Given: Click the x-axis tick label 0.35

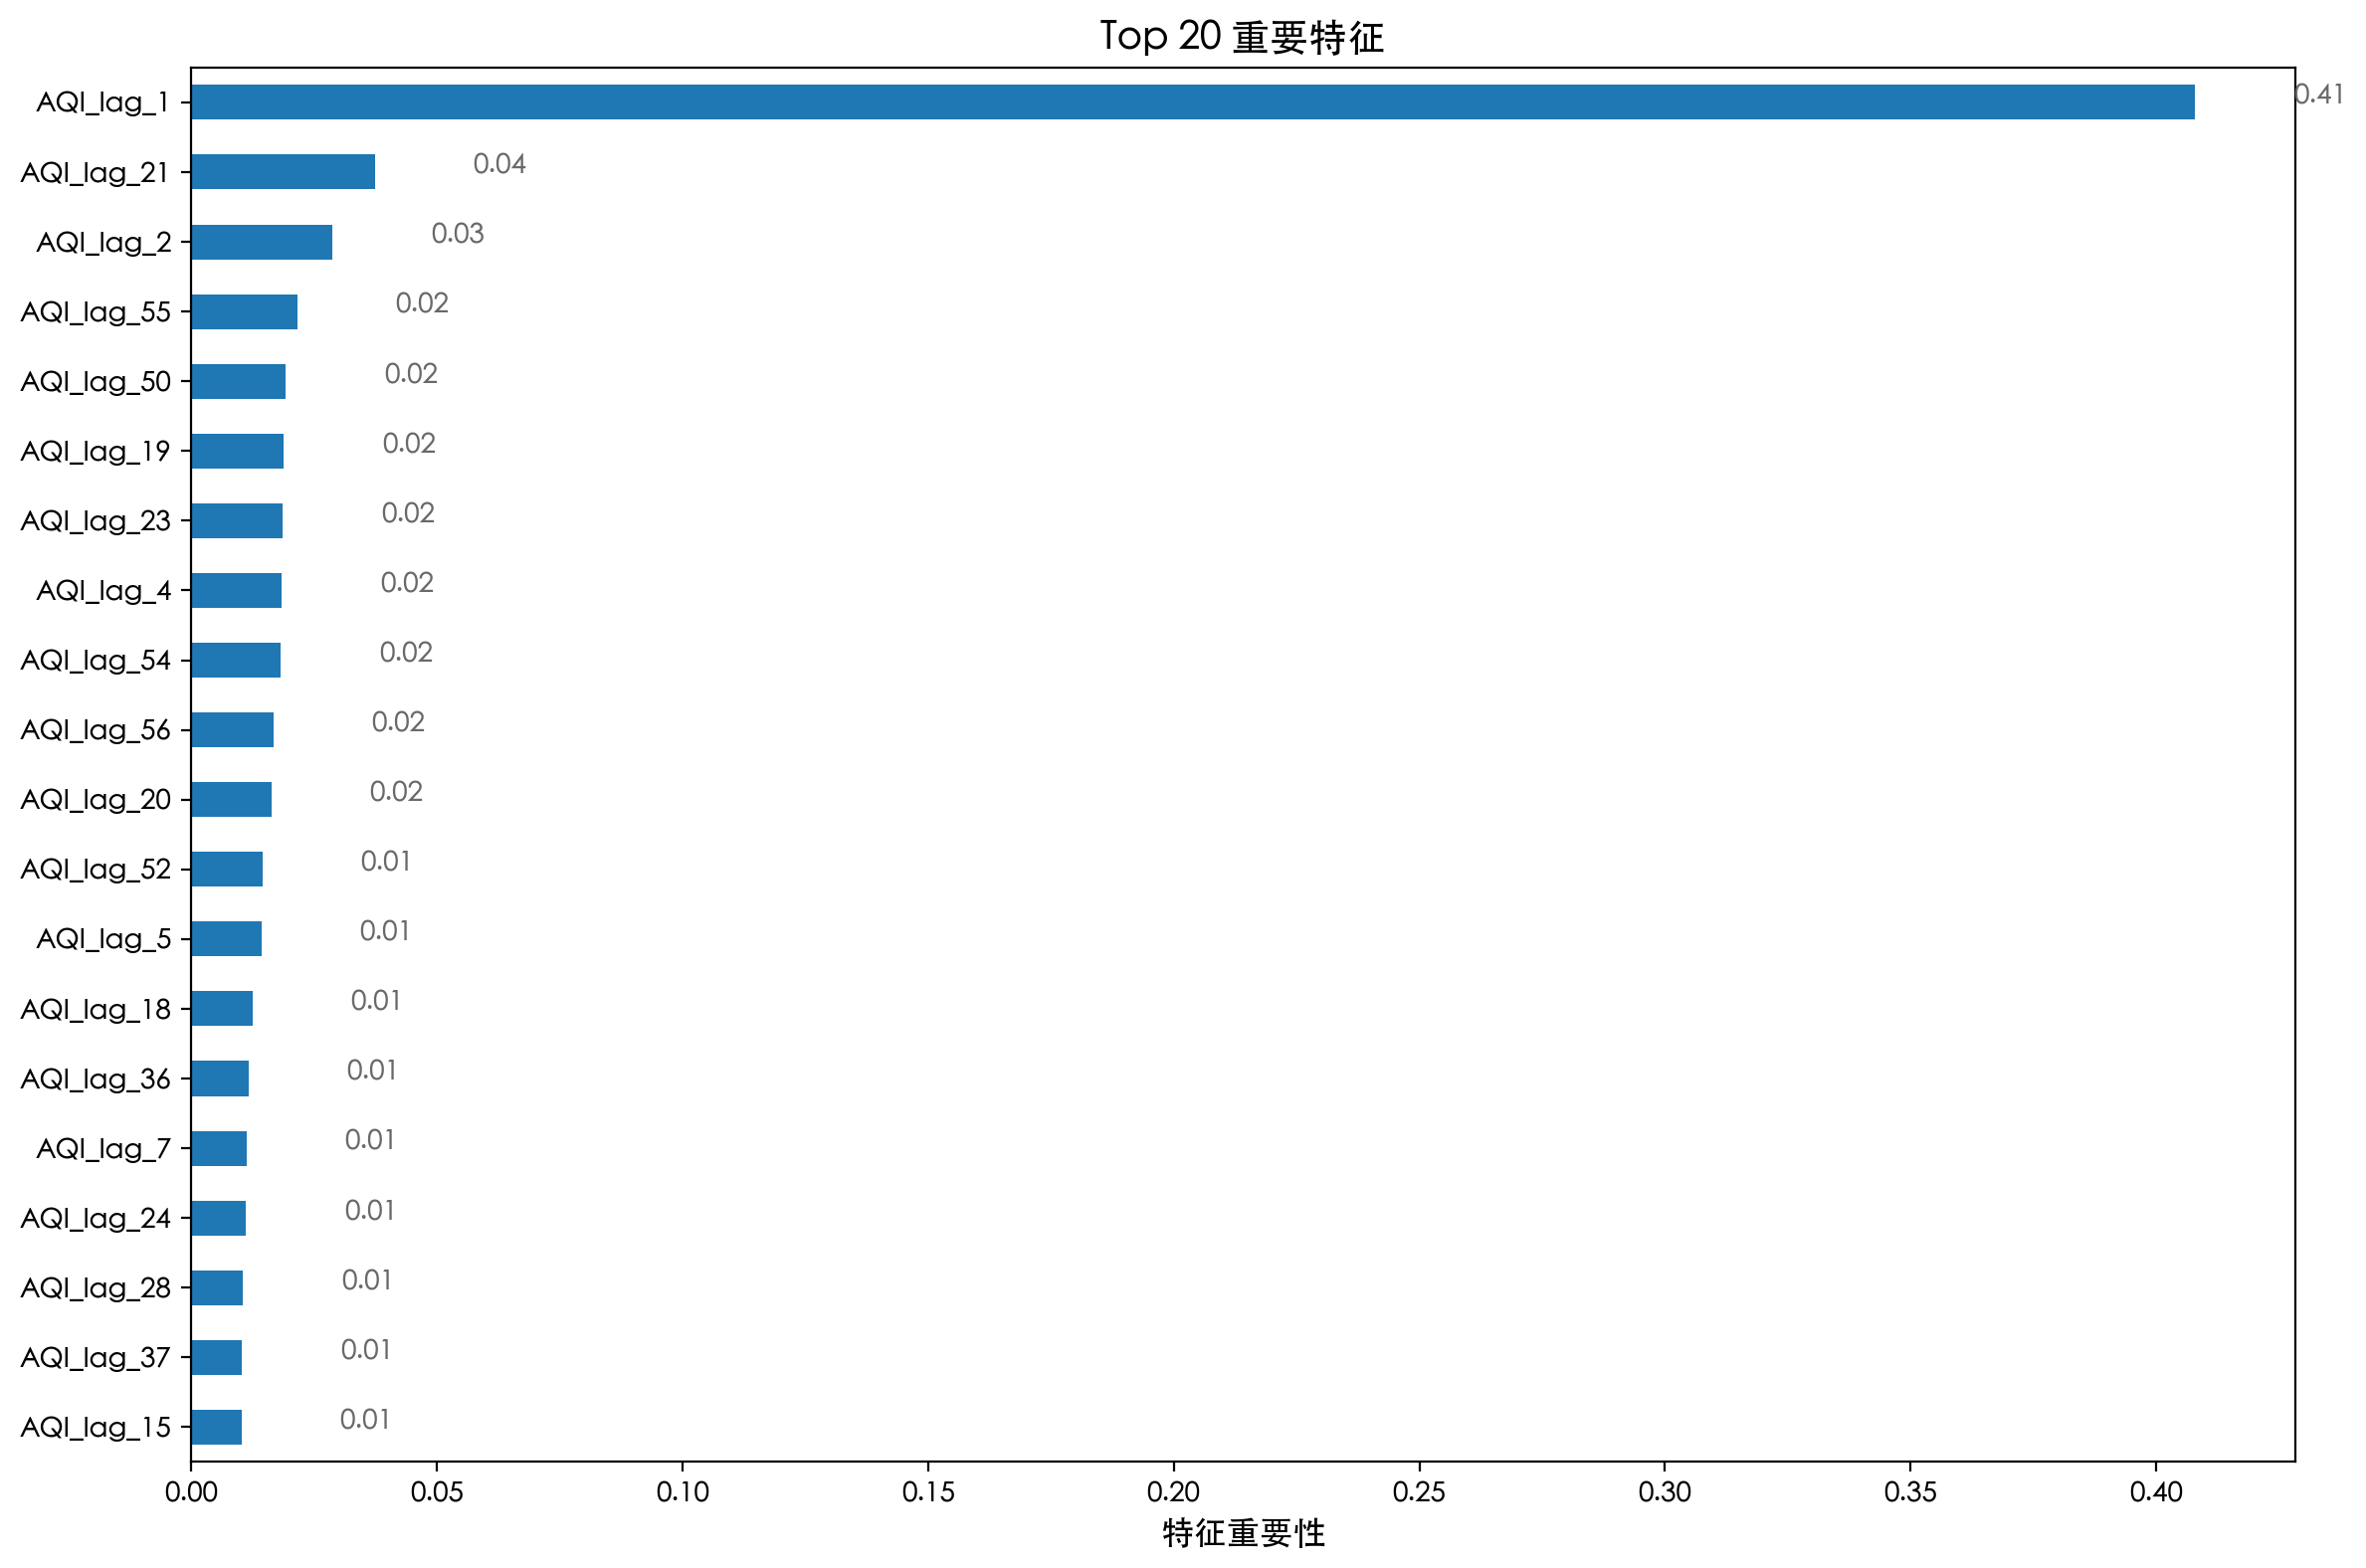Looking at the screenshot, I should pyautogui.click(x=1911, y=1493).
